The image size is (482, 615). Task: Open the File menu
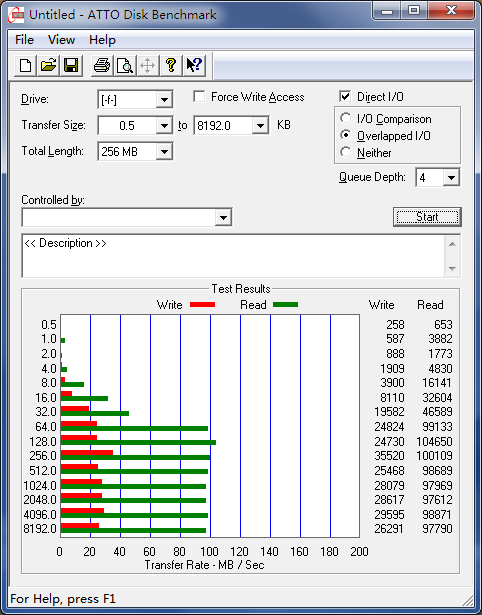pos(24,40)
